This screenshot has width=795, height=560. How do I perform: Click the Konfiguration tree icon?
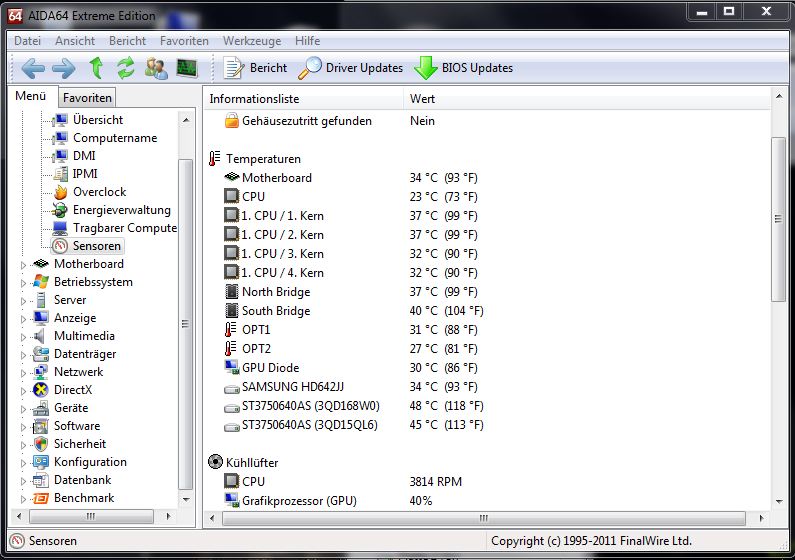pyautogui.click(x=41, y=462)
